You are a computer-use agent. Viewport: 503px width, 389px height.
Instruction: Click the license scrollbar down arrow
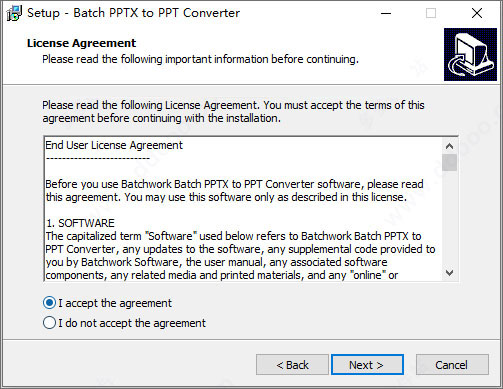pos(449,273)
